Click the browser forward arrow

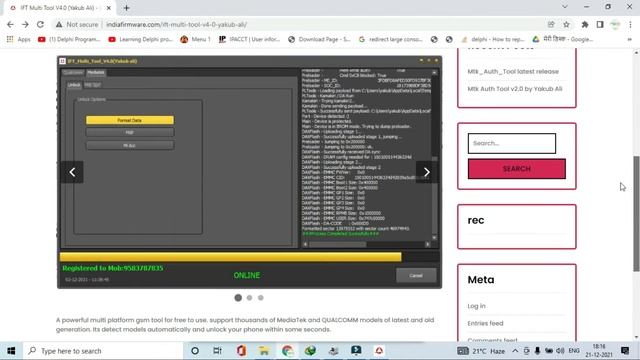[x=25, y=24]
